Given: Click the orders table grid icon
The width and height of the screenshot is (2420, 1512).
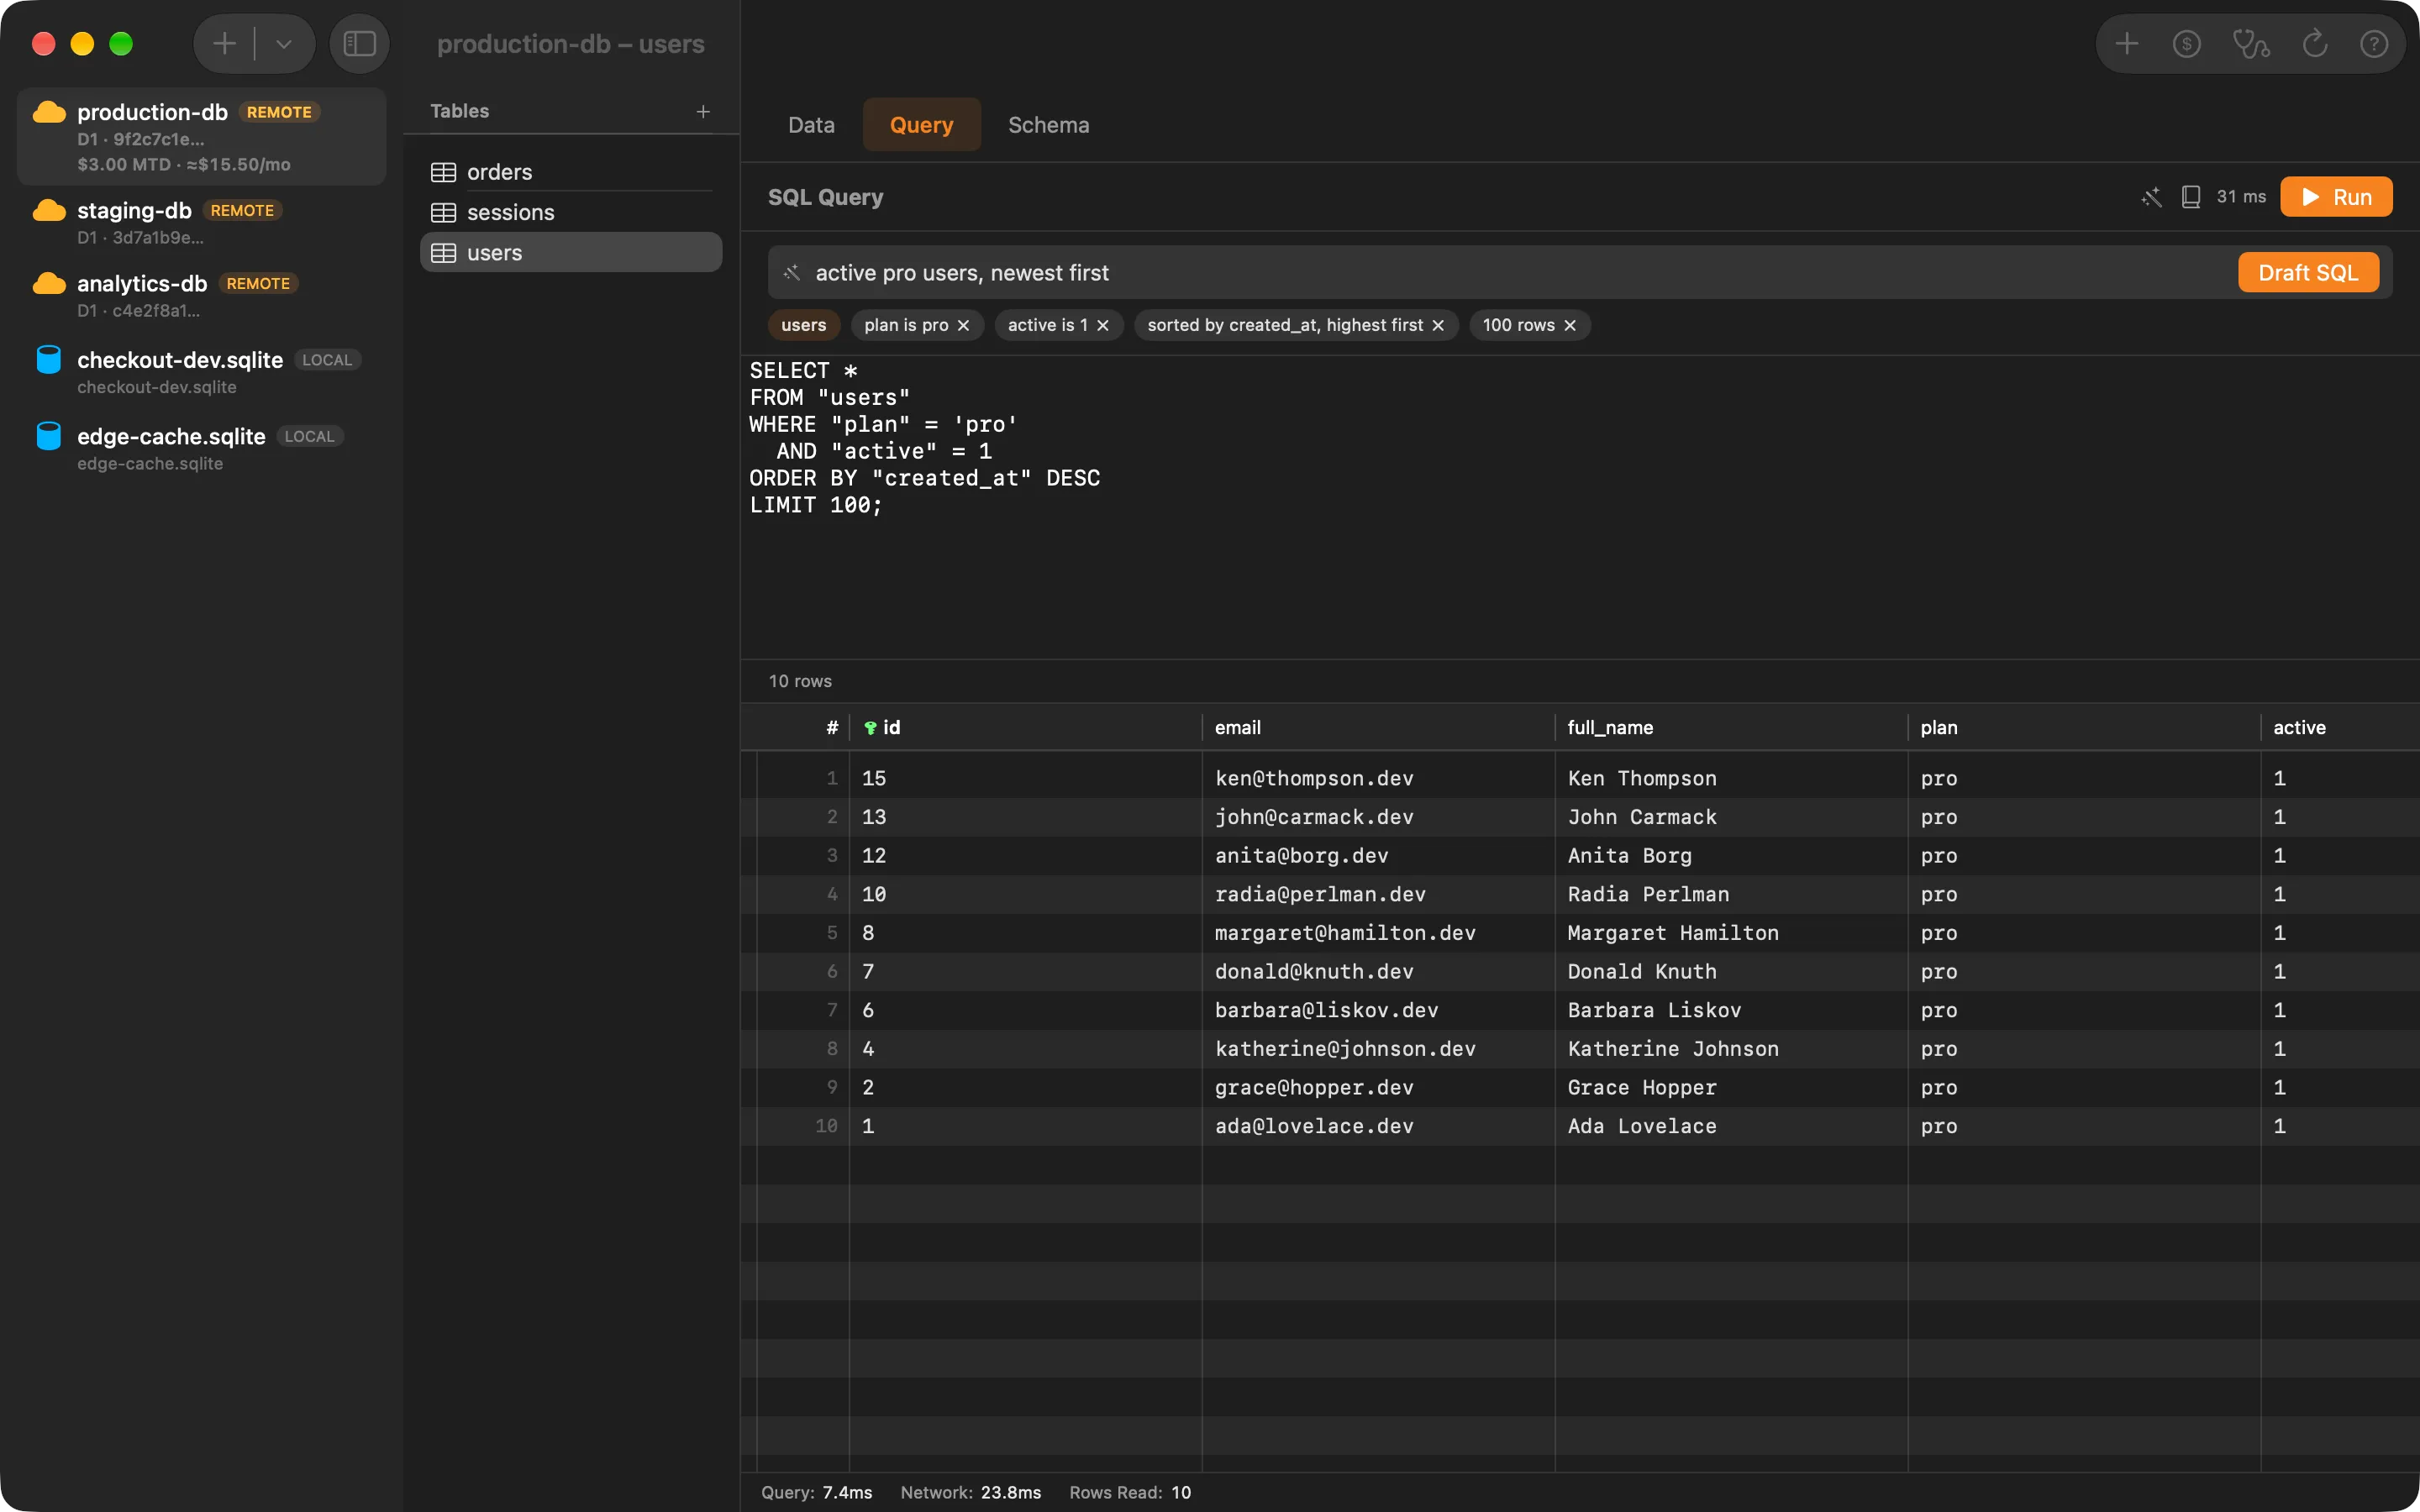Looking at the screenshot, I should pyautogui.click(x=443, y=172).
